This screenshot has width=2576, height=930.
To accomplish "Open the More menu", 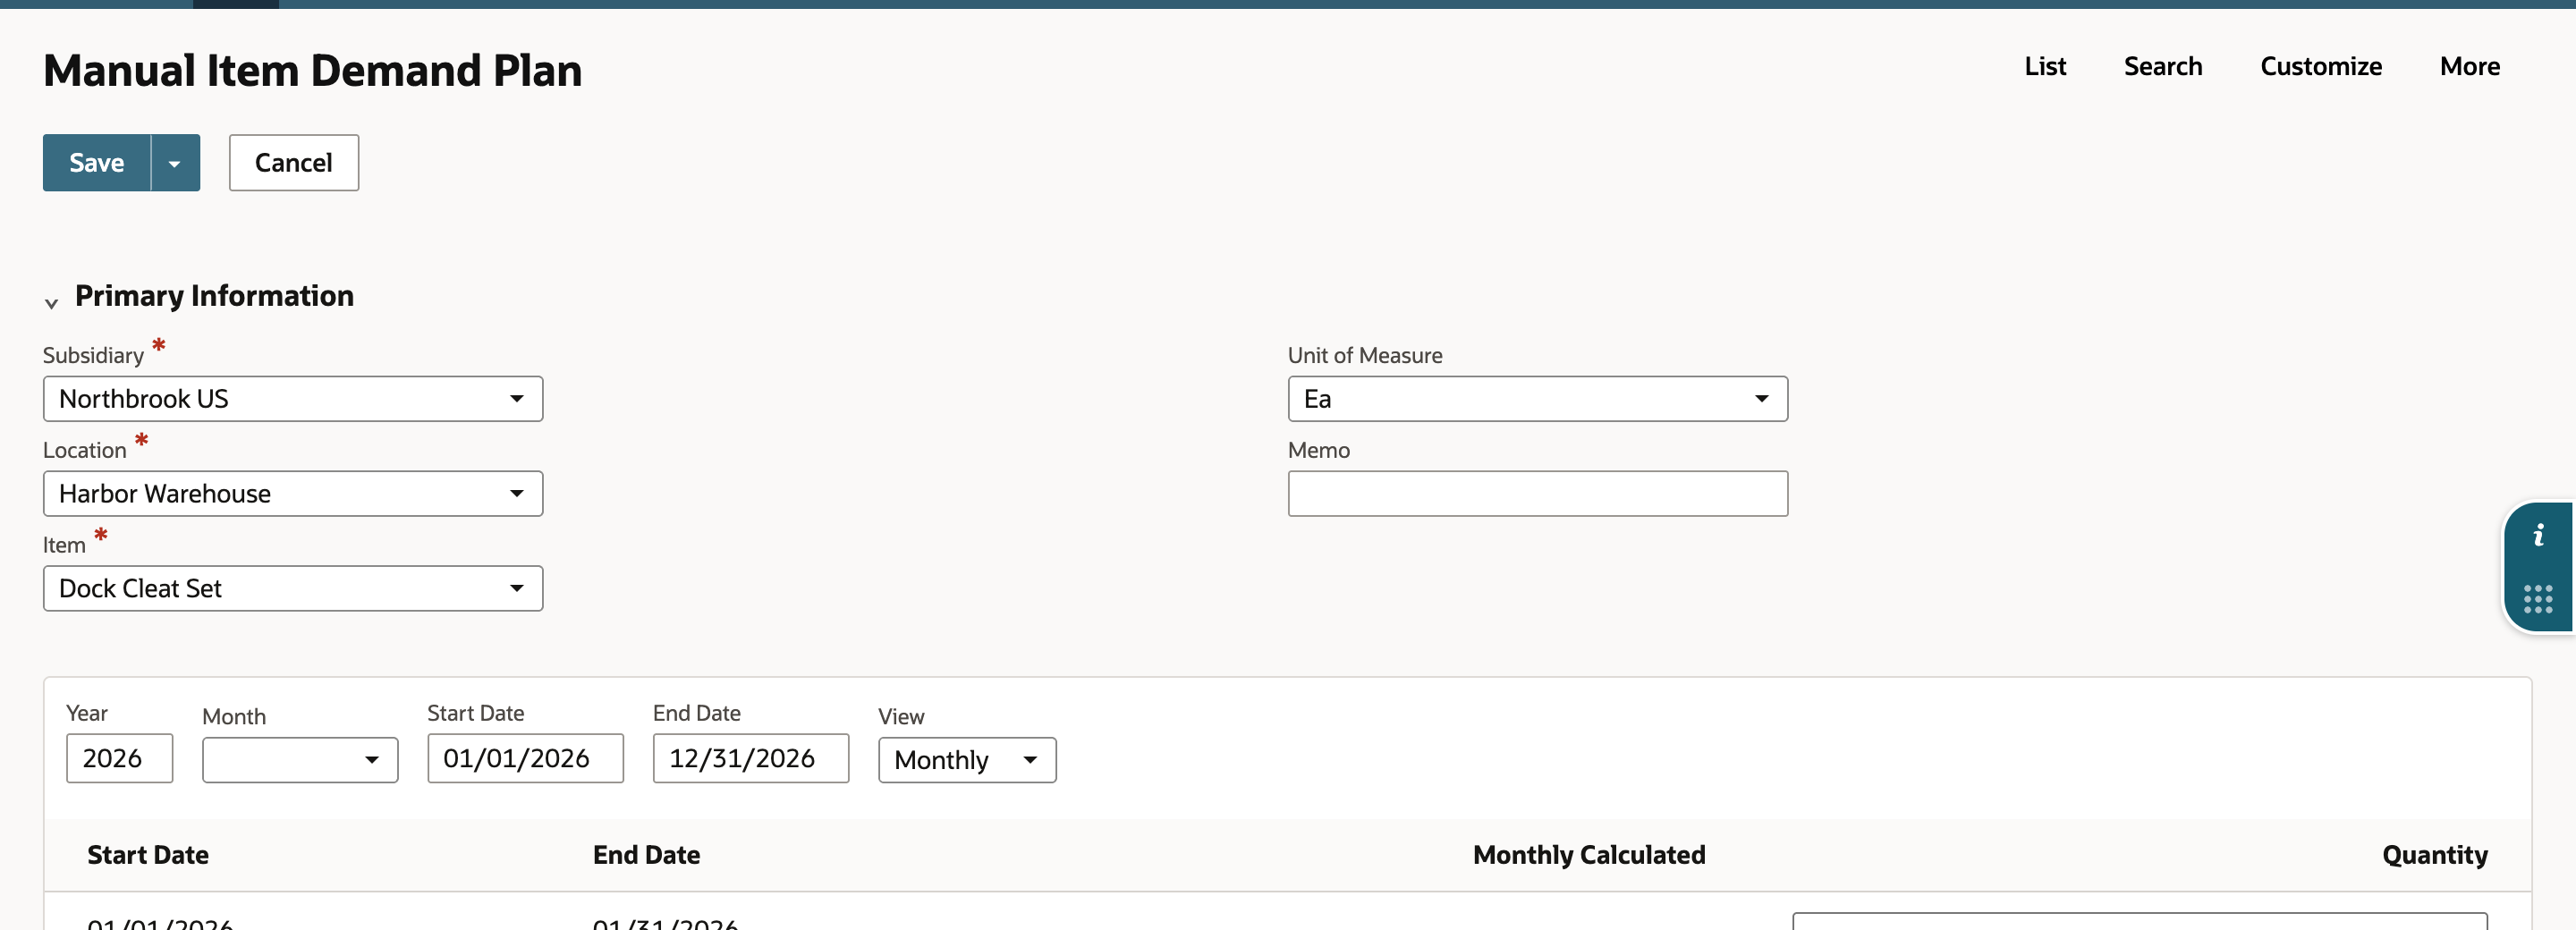I will 2470,66.
